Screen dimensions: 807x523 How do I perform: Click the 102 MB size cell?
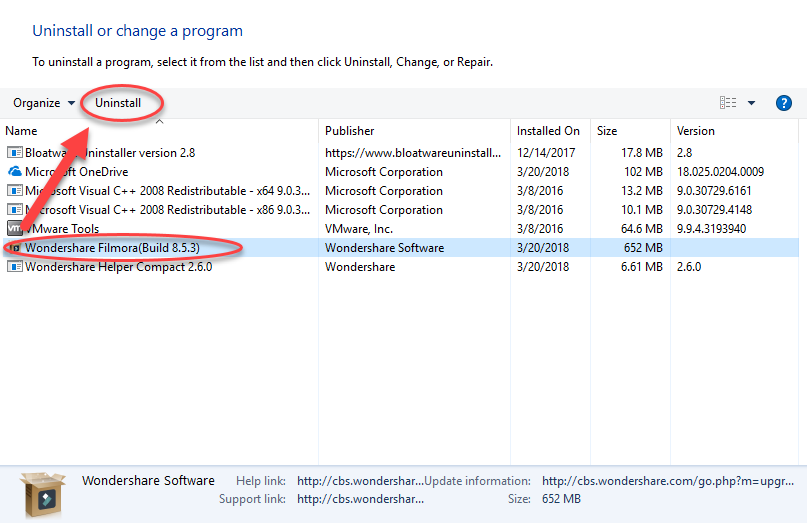643,171
